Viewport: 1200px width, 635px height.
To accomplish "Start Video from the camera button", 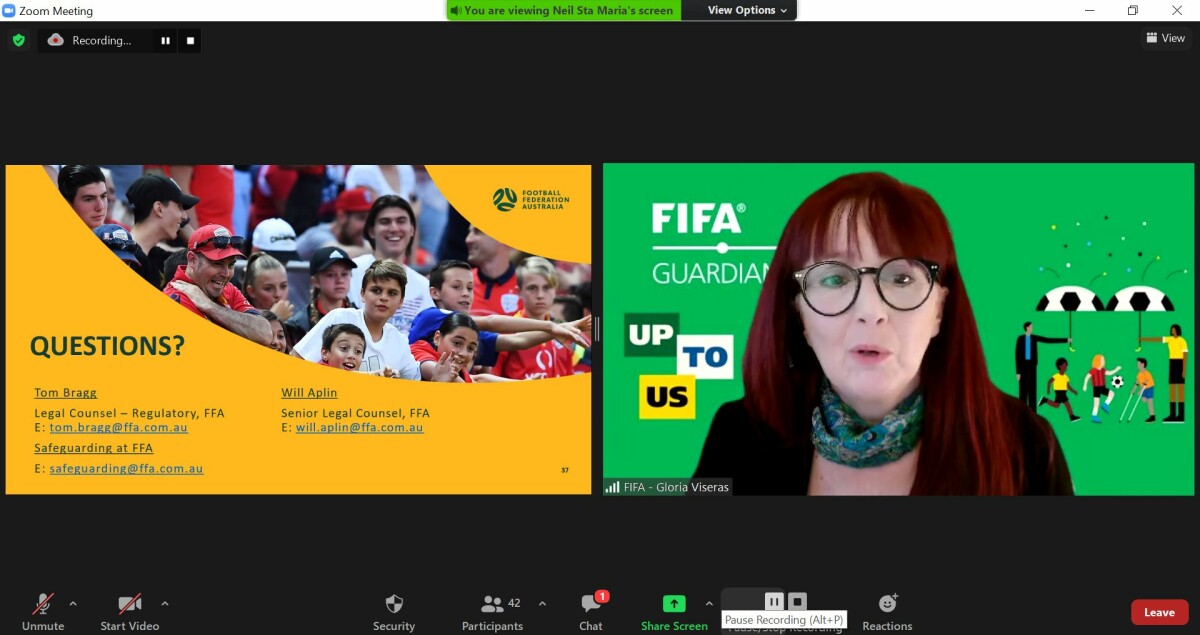I will [130, 611].
